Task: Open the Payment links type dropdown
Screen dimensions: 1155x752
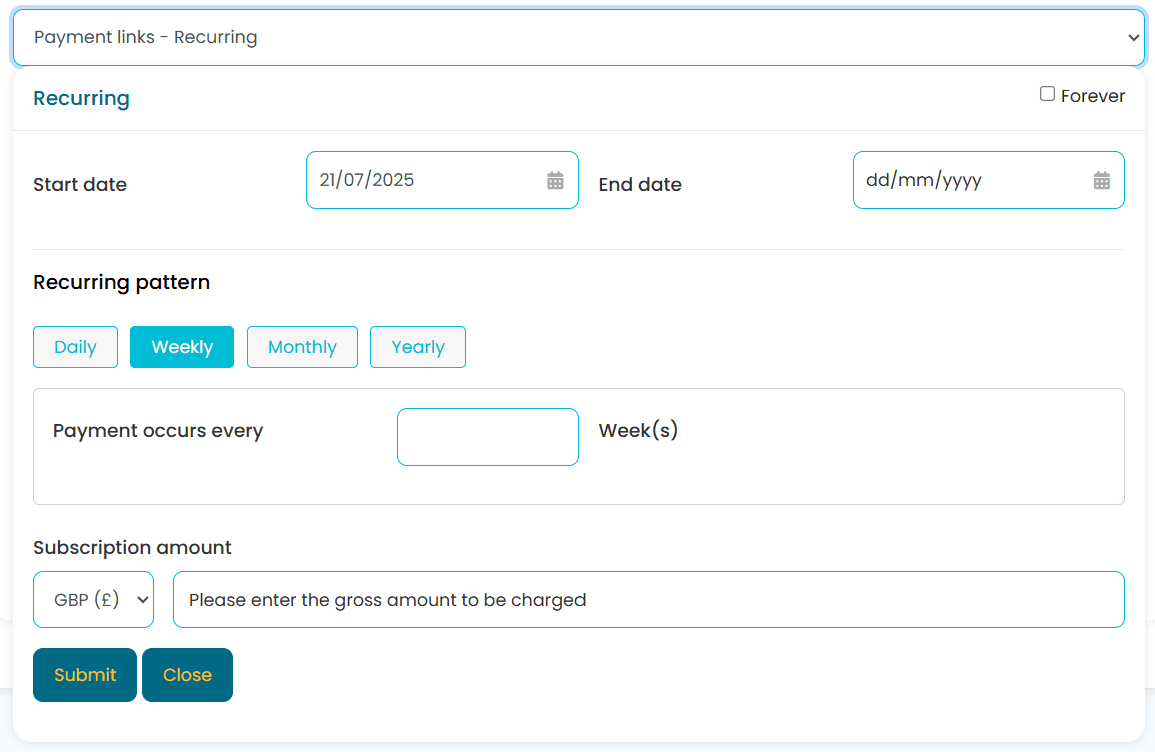Action: tap(578, 37)
